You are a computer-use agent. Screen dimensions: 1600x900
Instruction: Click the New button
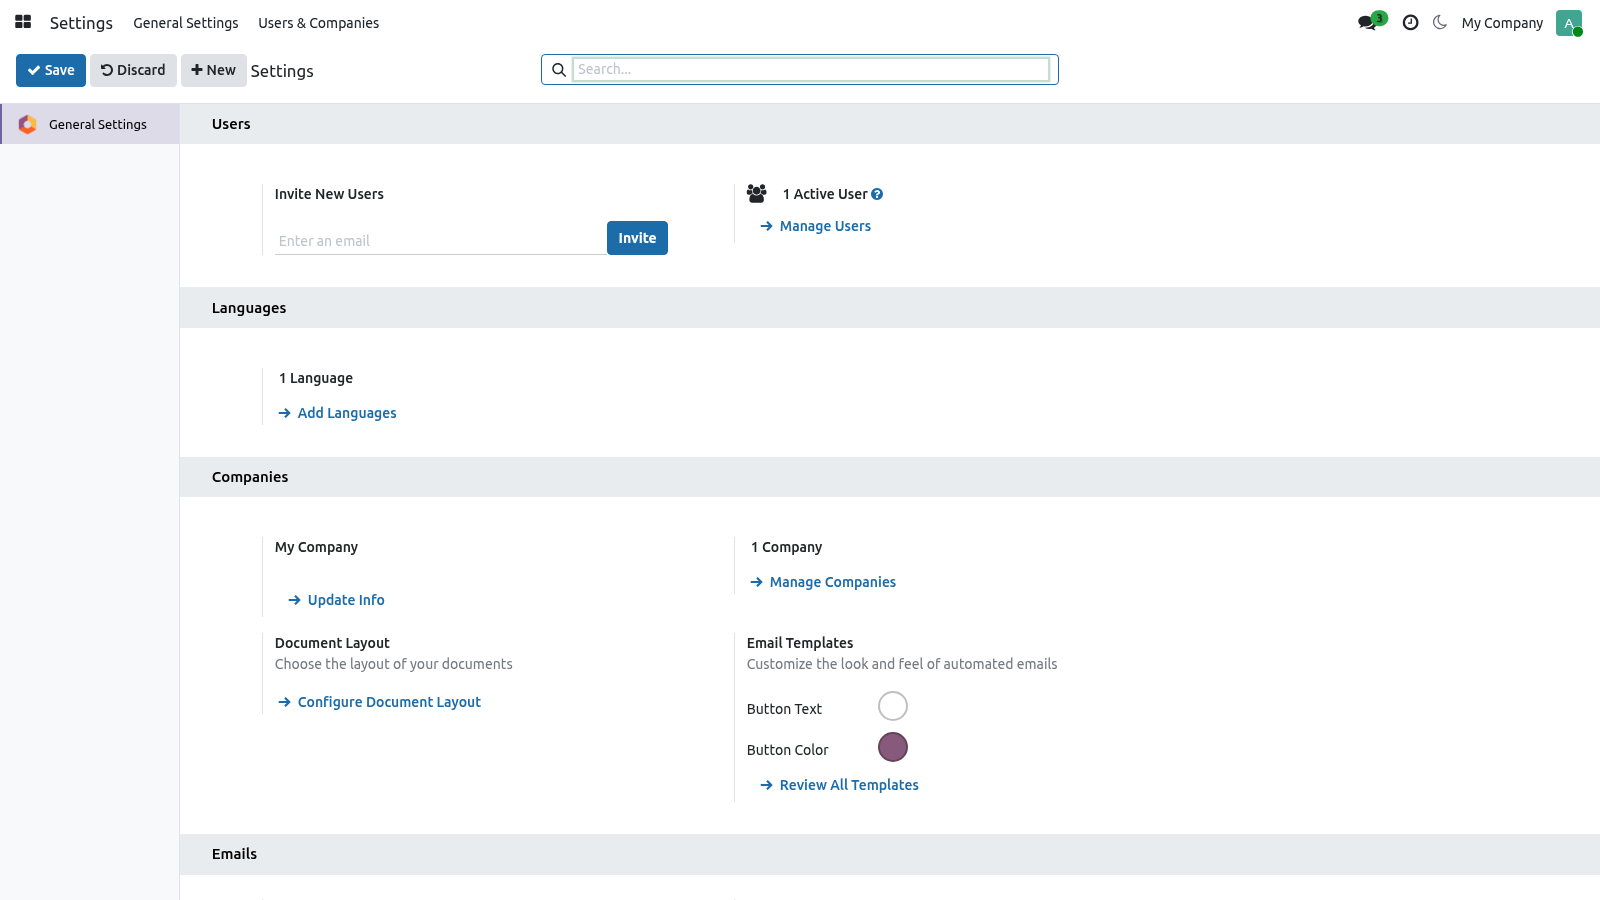pos(214,70)
